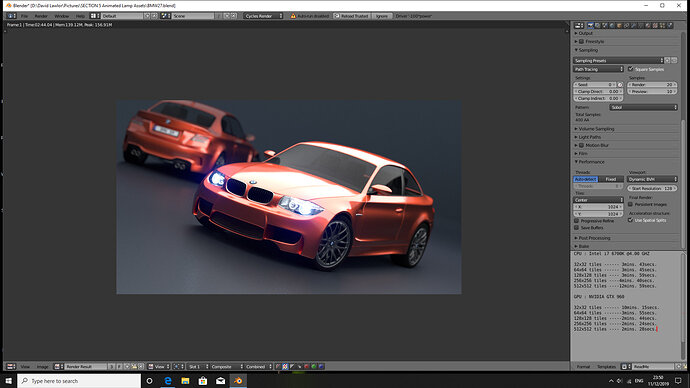690x388 pixels.
Task: Open Microsoft Store from the taskbar
Action: 203,381
